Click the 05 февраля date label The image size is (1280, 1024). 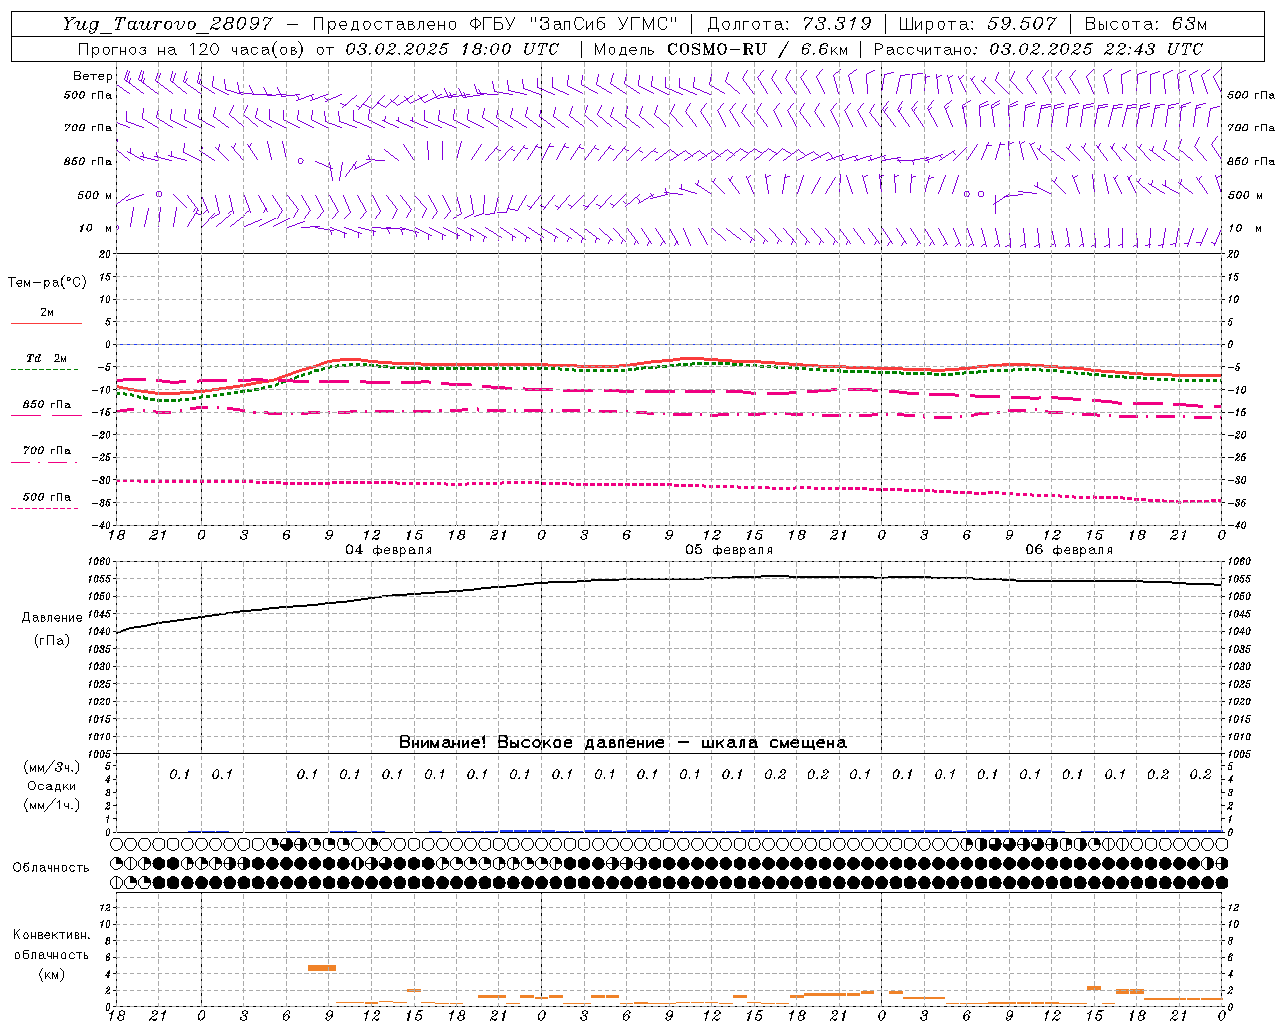[x=729, y=550]
